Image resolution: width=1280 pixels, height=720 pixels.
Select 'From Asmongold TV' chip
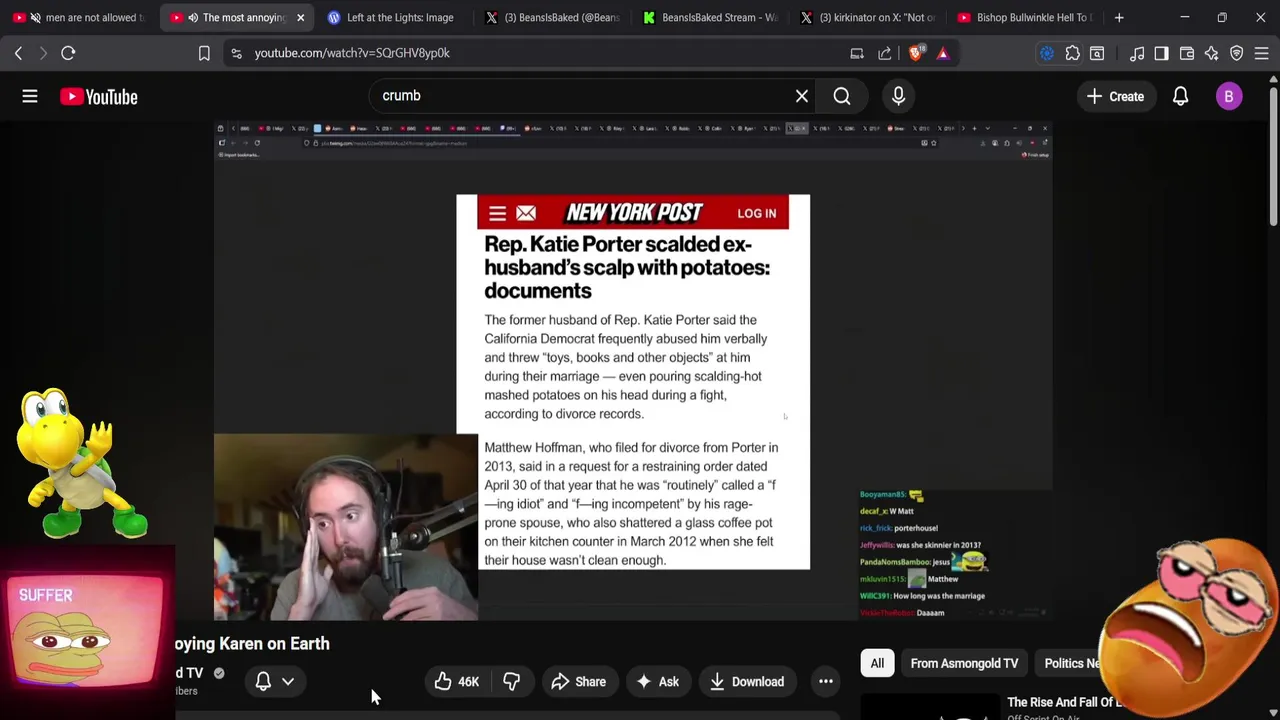click(x=964, y=663)
